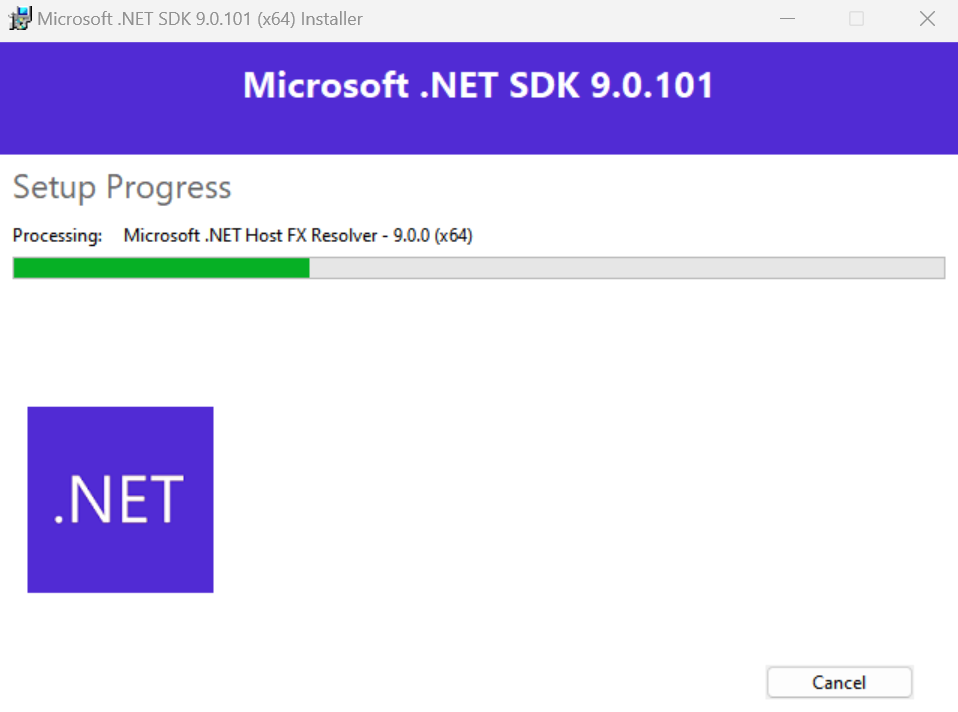Image resolution: width=958 pixels, height=712 pixels.
Task: Click the greyed-out maximize button
Action: (857, 19)
